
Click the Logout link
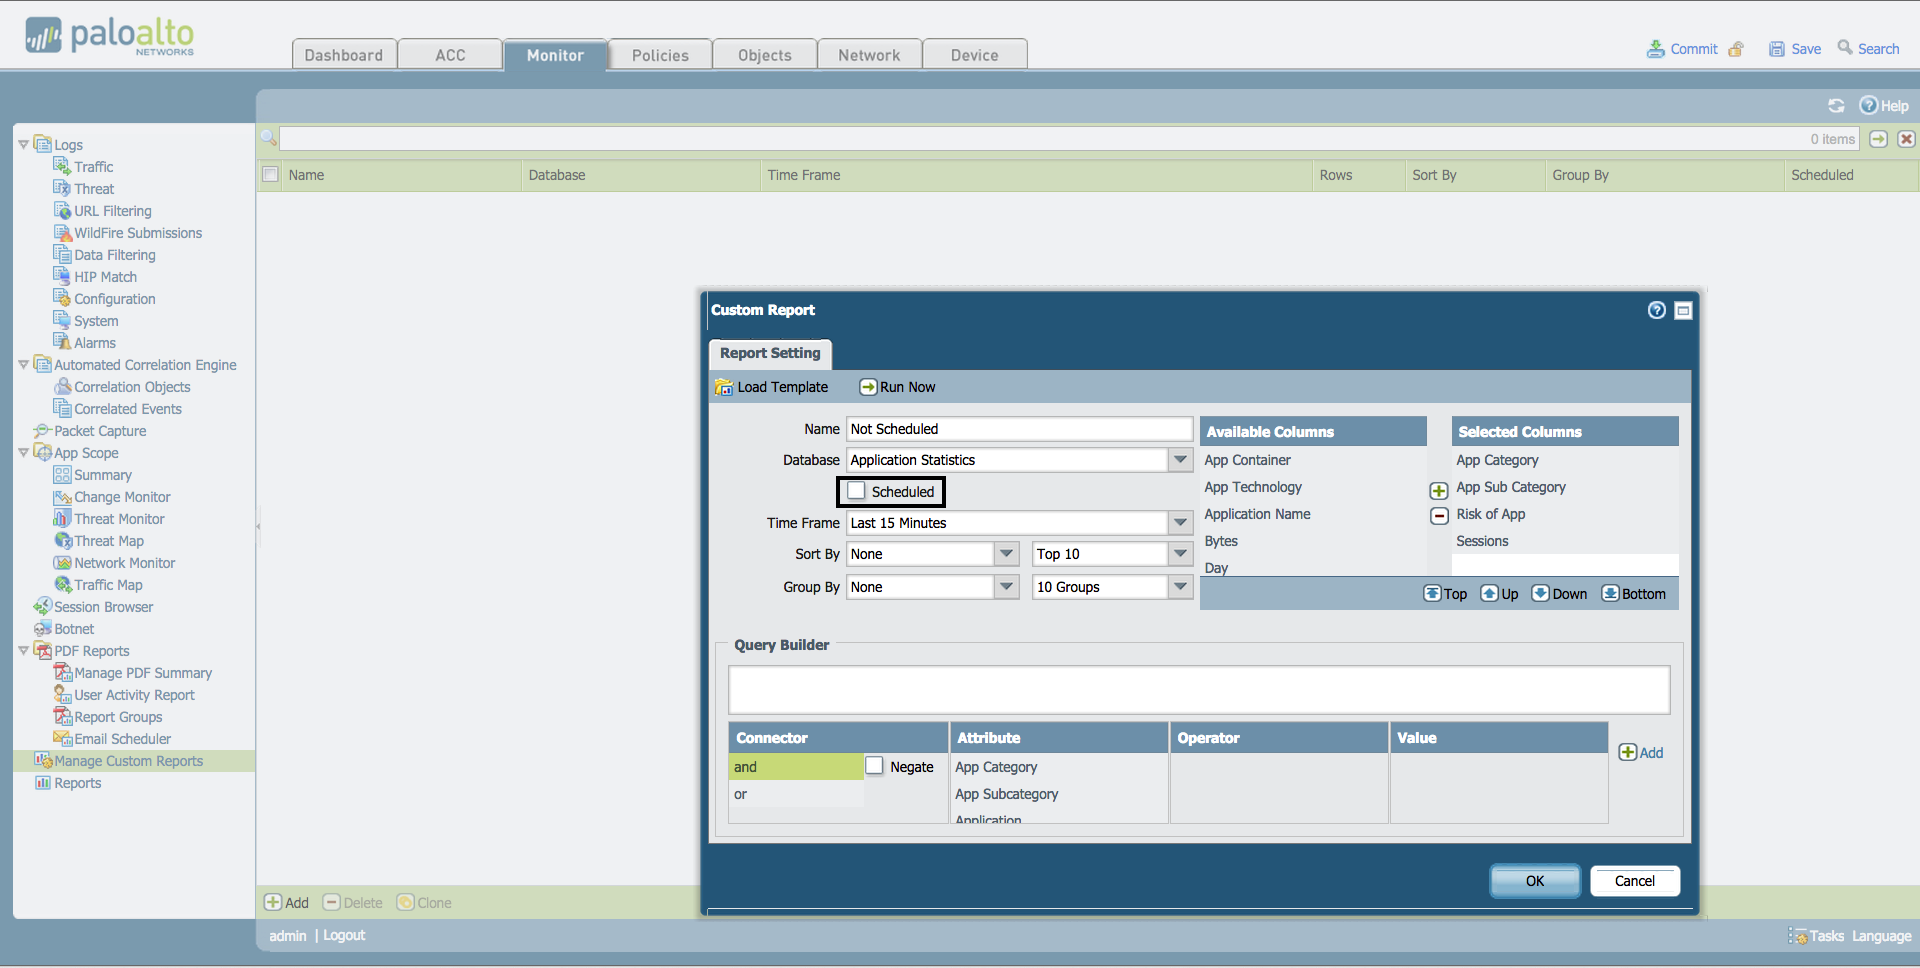click(344, 936)
